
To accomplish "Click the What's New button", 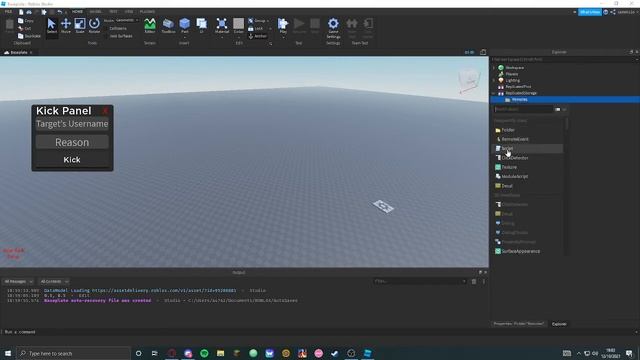I will [x=589, y=12].
